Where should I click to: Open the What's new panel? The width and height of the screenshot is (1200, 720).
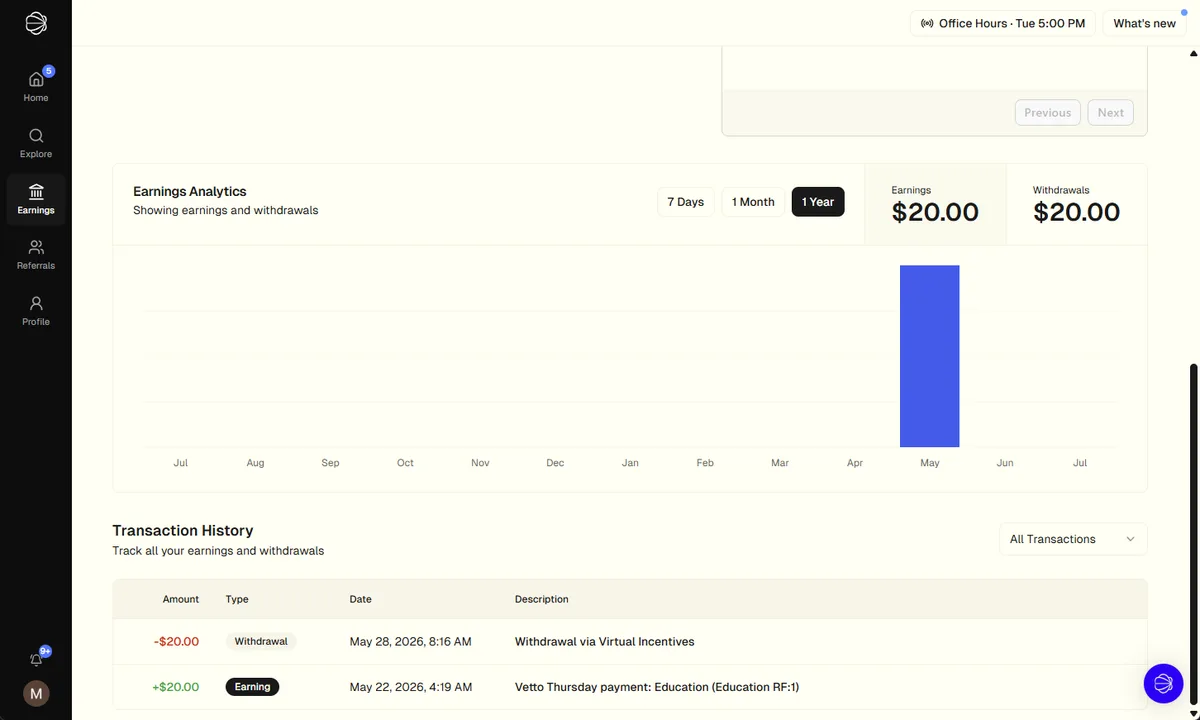[x=1144, y=23]
